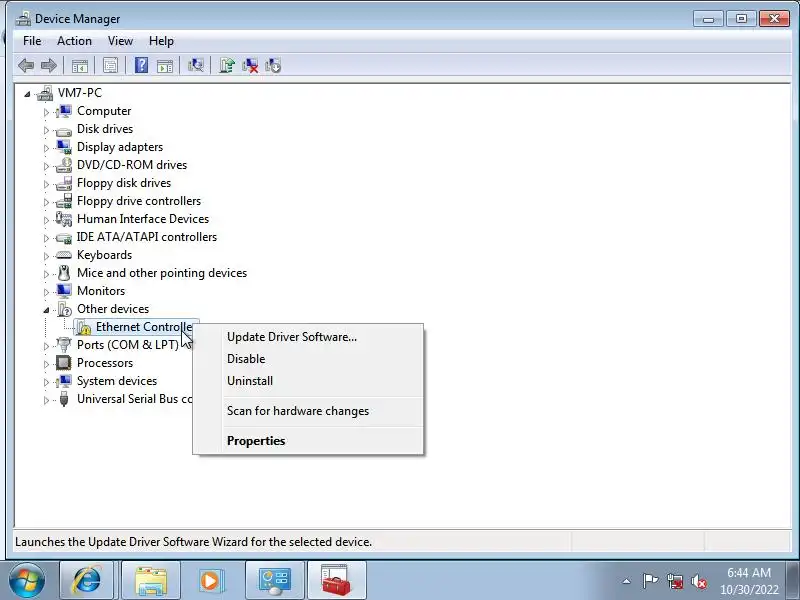The image size is (800, 600).
Task: Select the Display adapters category icon
Action: [x=64, y=147]
